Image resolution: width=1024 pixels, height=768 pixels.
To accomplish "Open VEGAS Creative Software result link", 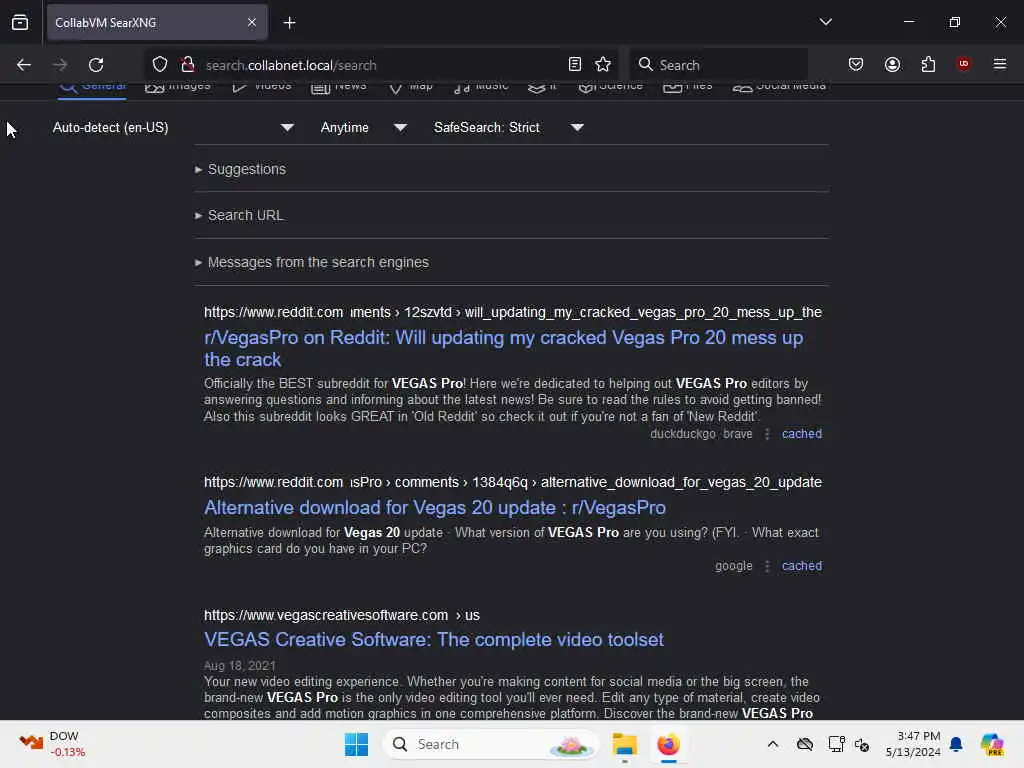I will pyautogui.click(x=434, y=639).
